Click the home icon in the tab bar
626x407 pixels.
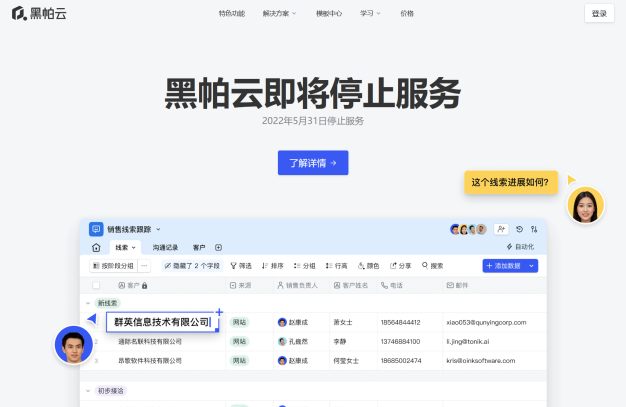[96, 248]
